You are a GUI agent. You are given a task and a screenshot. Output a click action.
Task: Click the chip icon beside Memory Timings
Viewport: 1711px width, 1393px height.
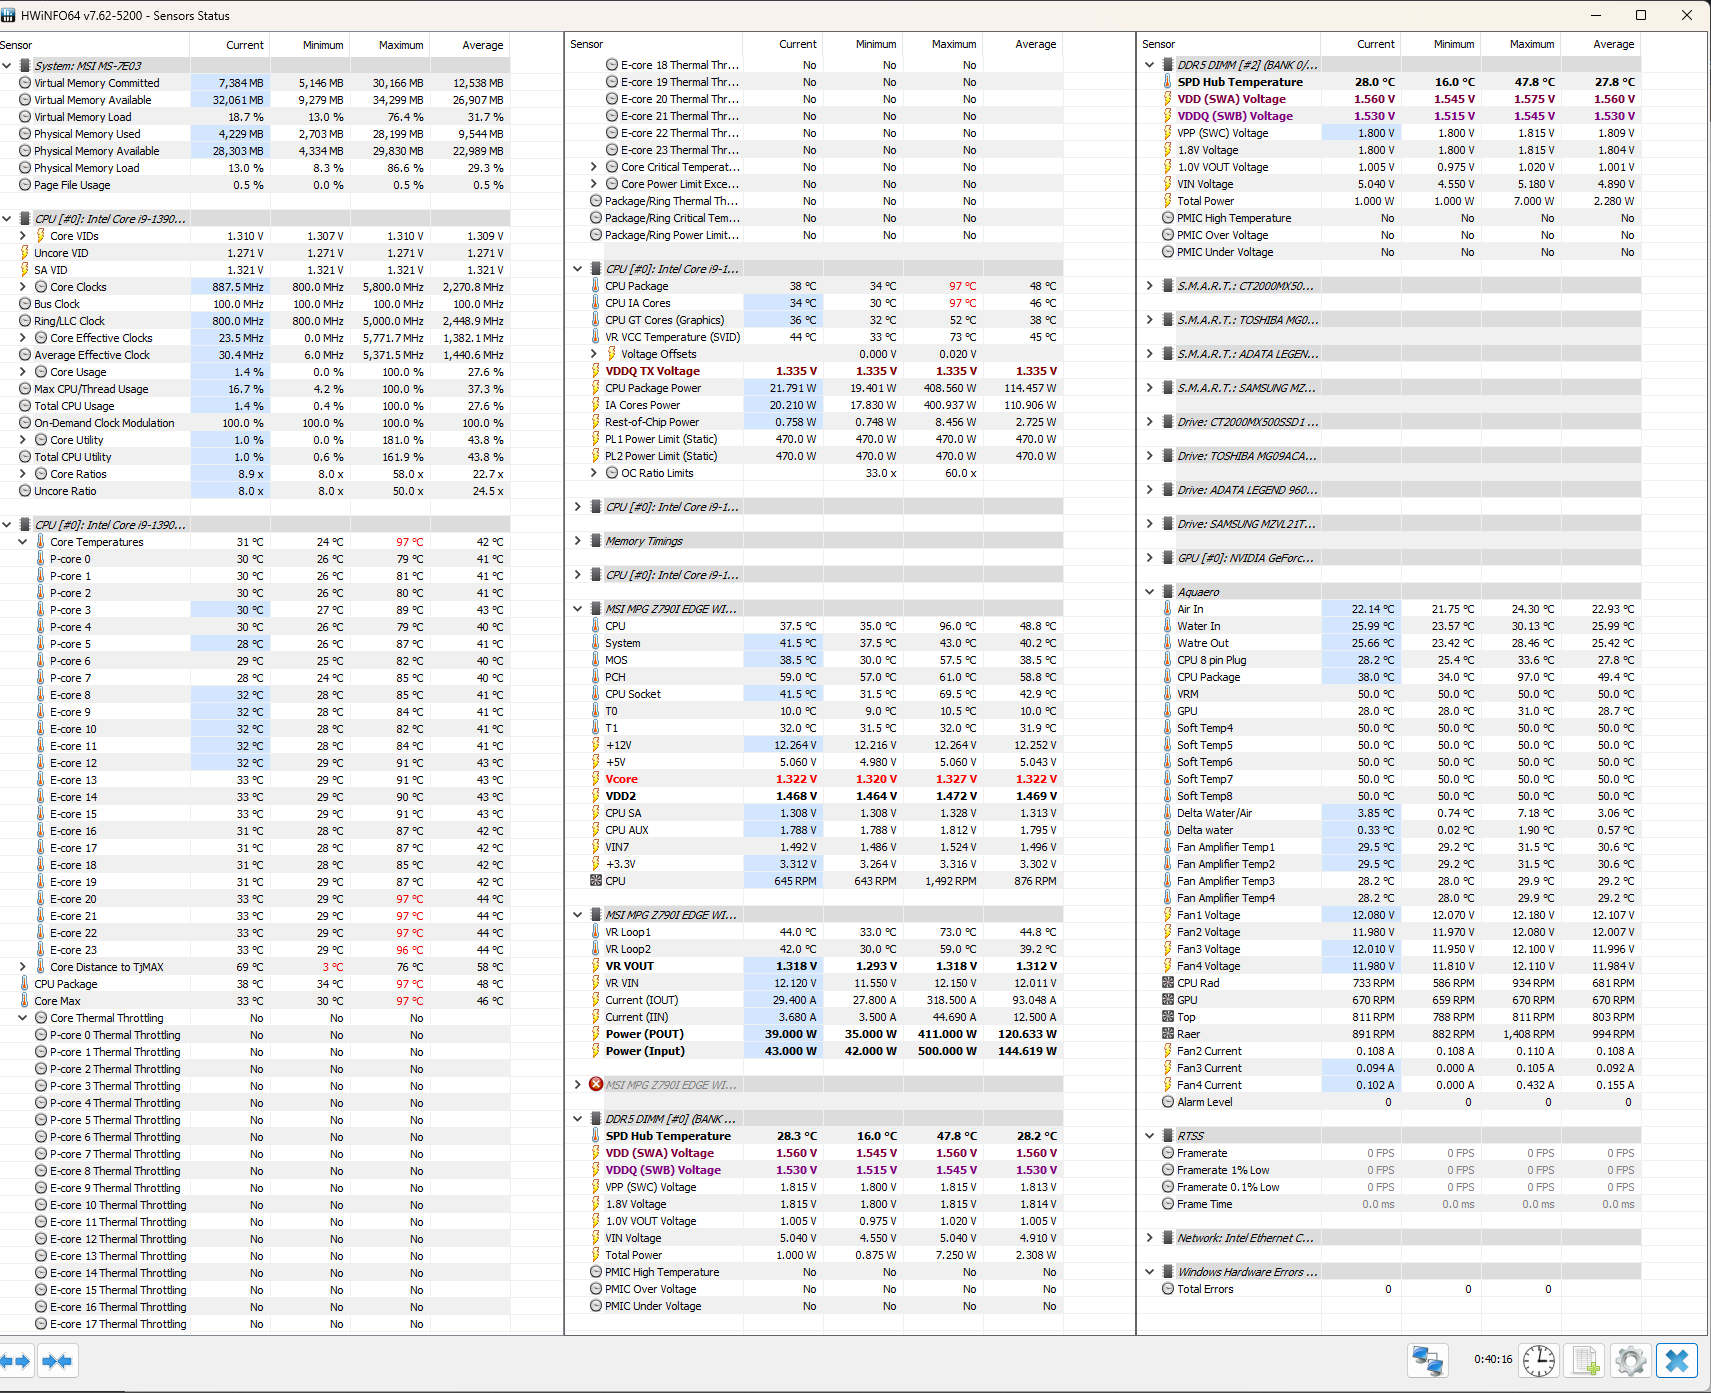pyautogui.click(x=596, y=541)
